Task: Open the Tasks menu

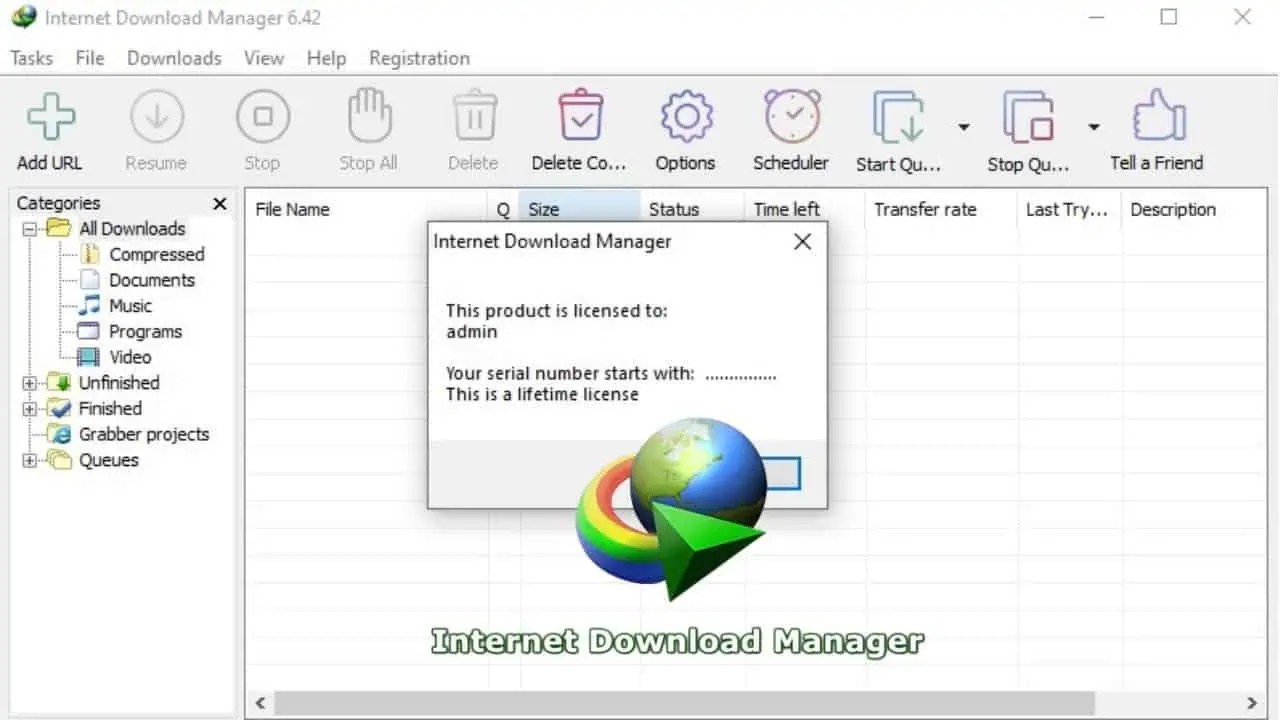Action: tap(31, 58)
